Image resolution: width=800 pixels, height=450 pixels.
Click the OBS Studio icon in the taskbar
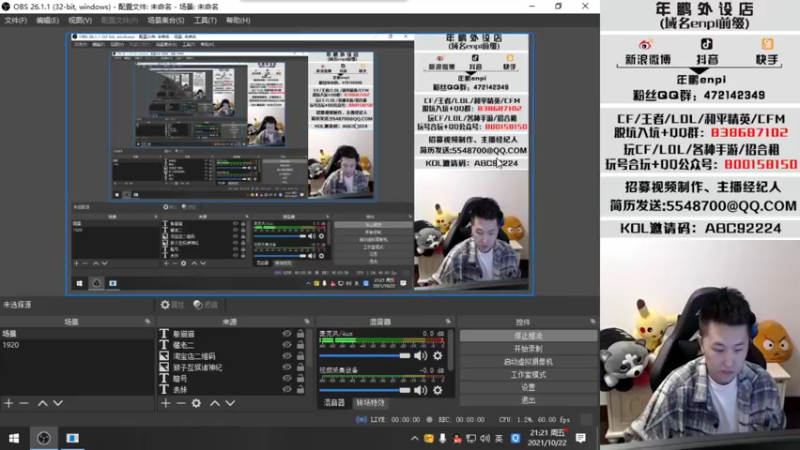pyautogui.click(x=44, y=438)
